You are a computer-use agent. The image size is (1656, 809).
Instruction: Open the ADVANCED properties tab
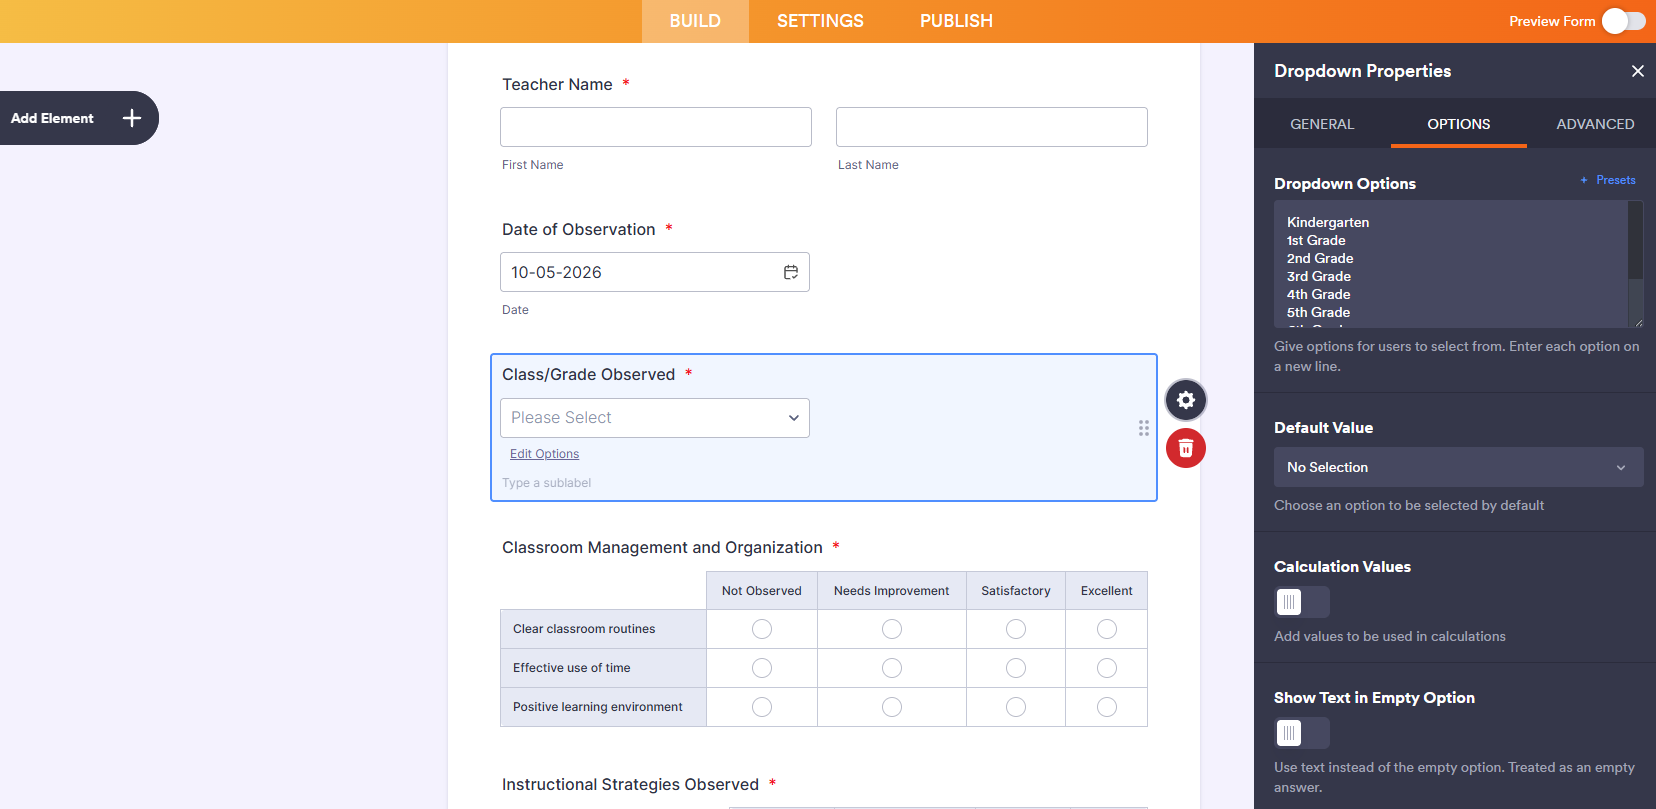pos(1595,124)
